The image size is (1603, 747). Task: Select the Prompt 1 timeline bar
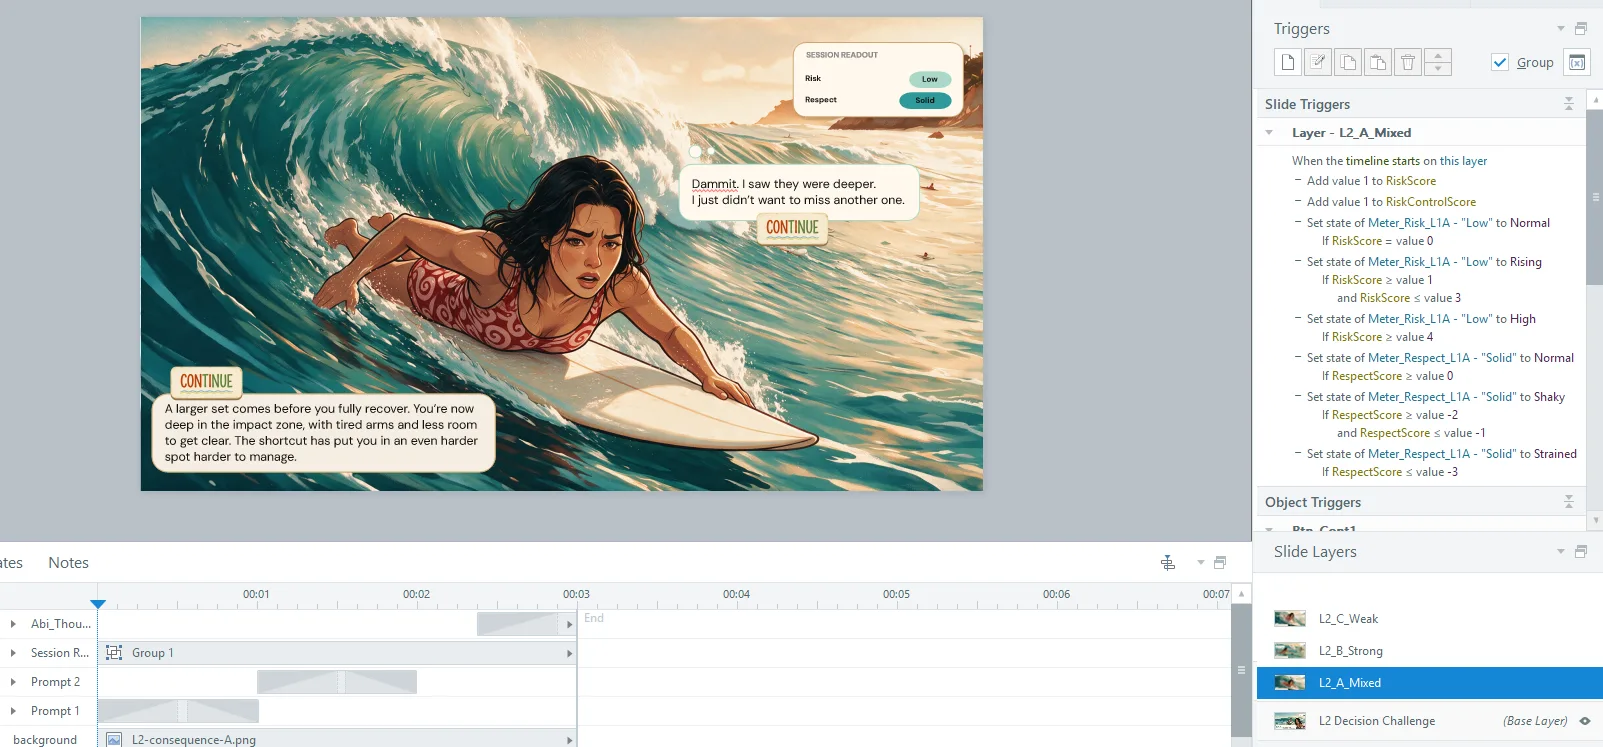178,711
